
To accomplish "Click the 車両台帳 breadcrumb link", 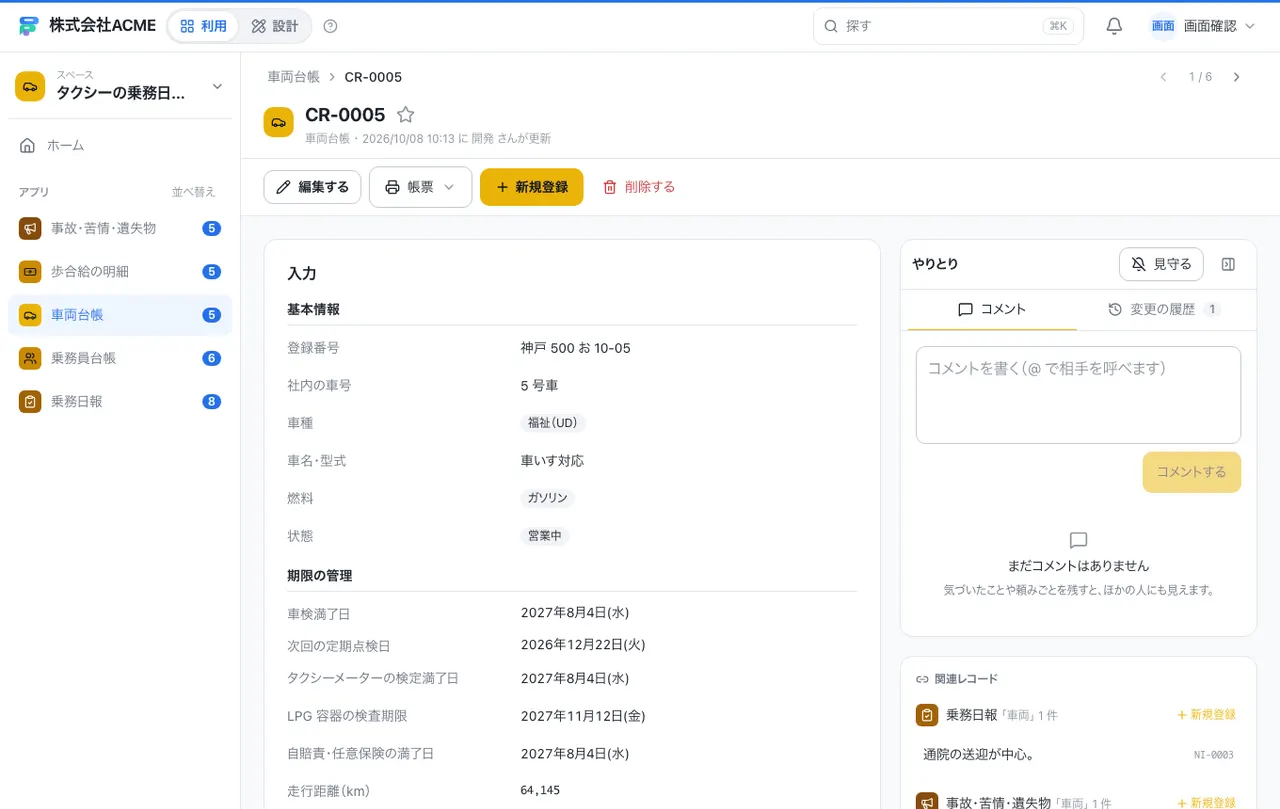I will tap(293, 77).
